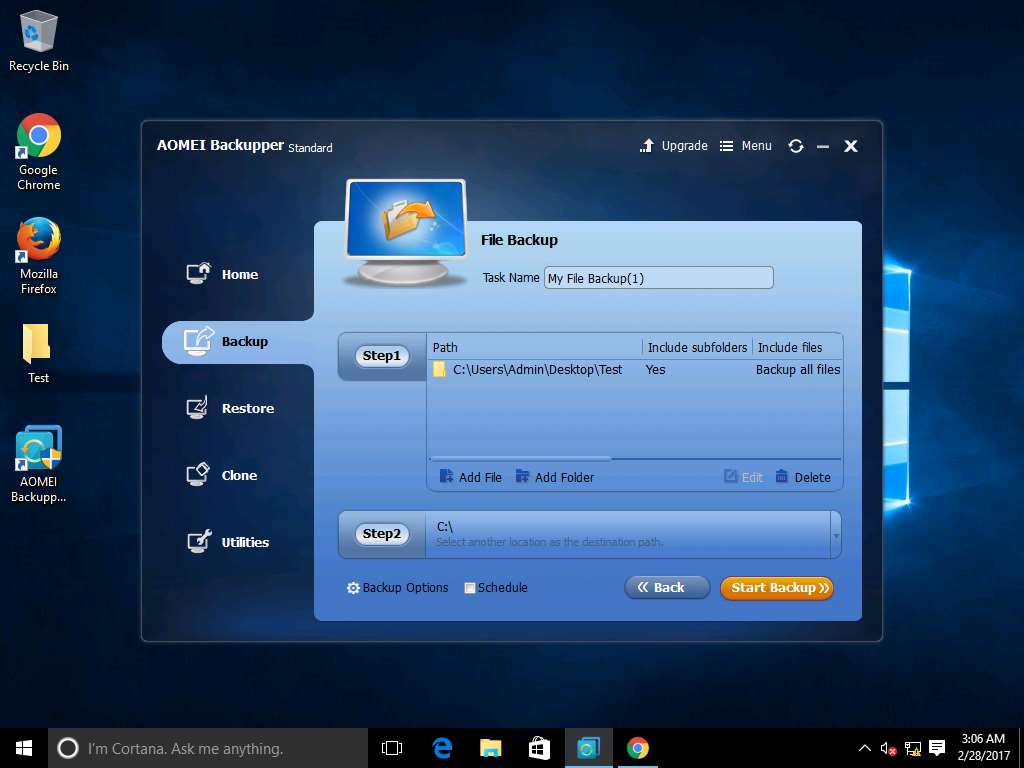Click the Yes value under Include subfolders

[655, 370]
